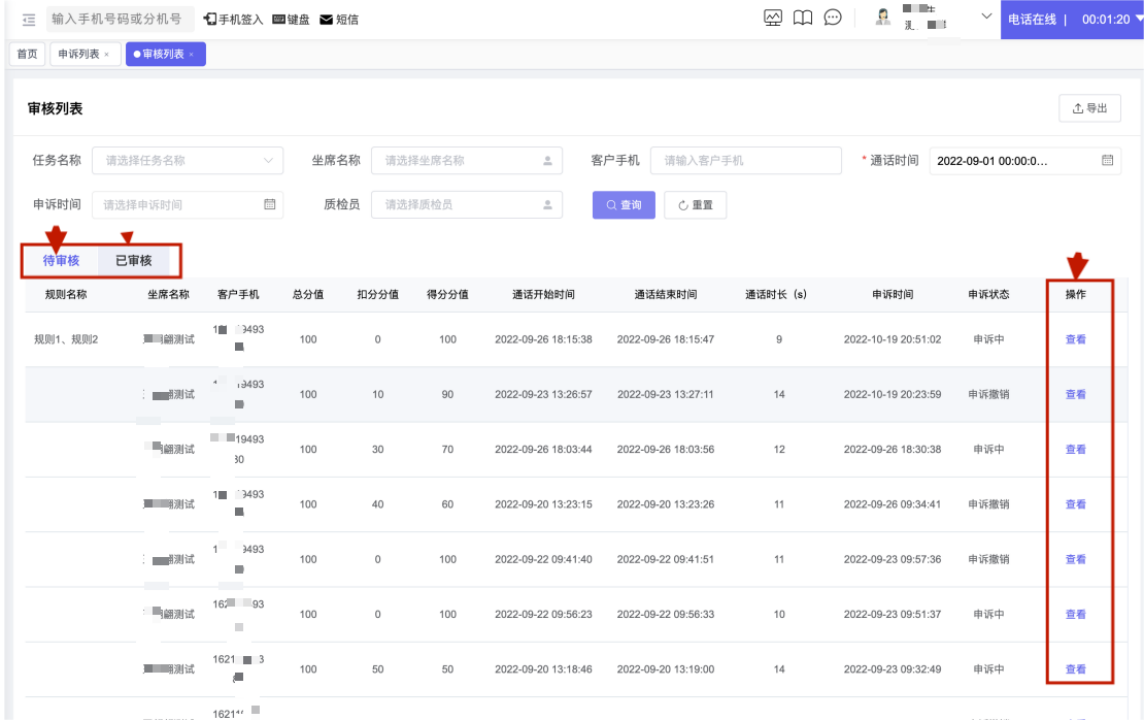Click the call timer 00:01:20
The width and height of the screenshot is (1144, 720).
coord(1105,20)
